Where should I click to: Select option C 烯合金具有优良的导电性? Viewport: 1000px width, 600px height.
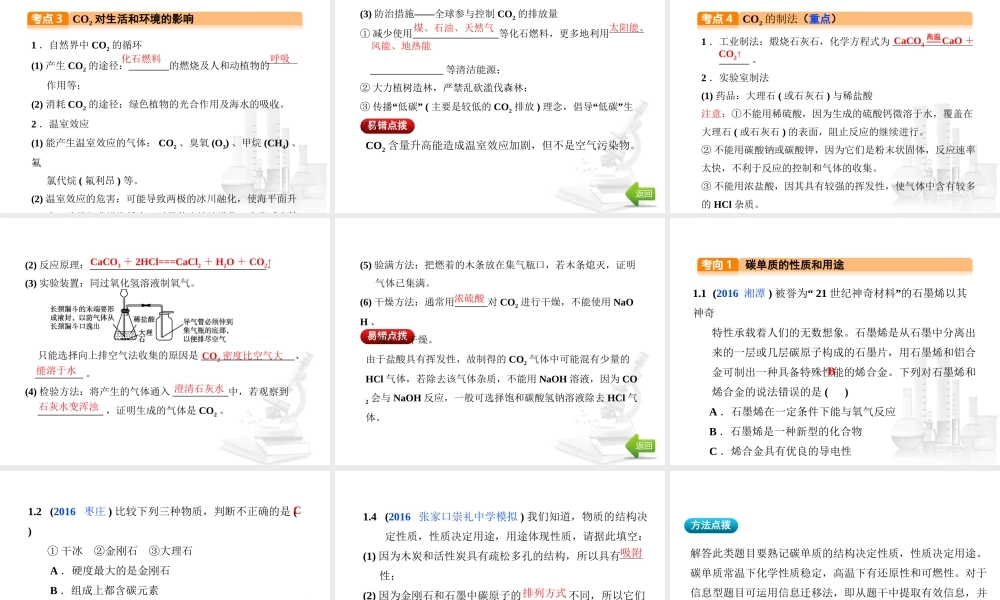780,451
